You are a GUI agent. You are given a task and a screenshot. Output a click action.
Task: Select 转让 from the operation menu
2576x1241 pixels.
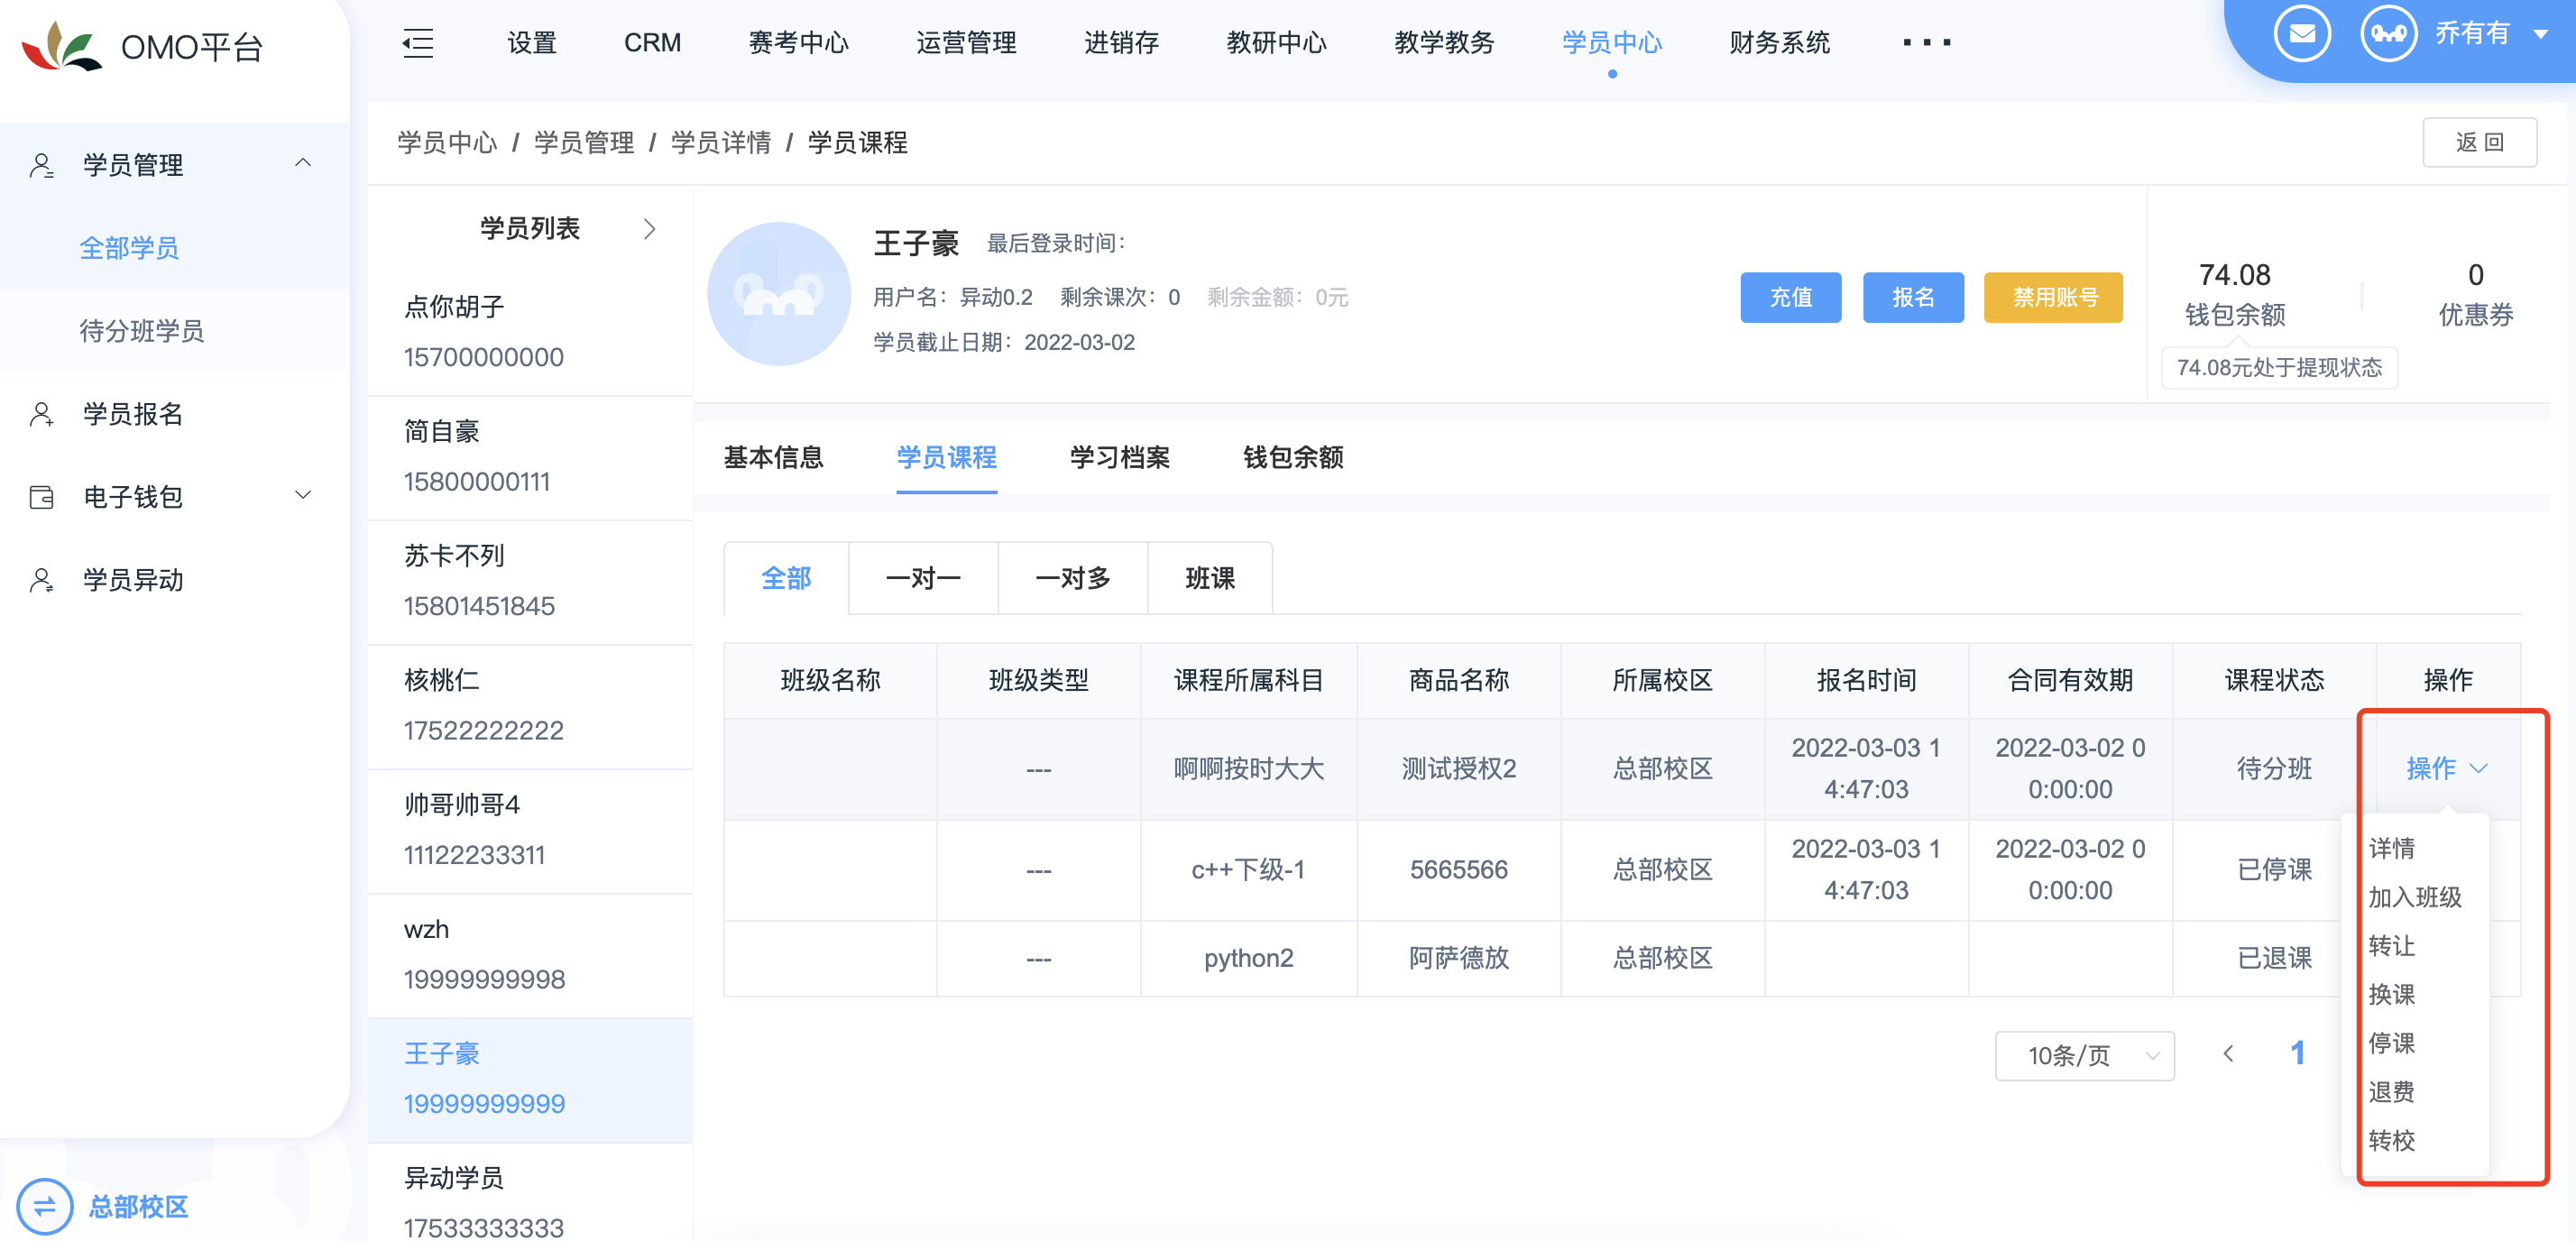point(2391,946)
